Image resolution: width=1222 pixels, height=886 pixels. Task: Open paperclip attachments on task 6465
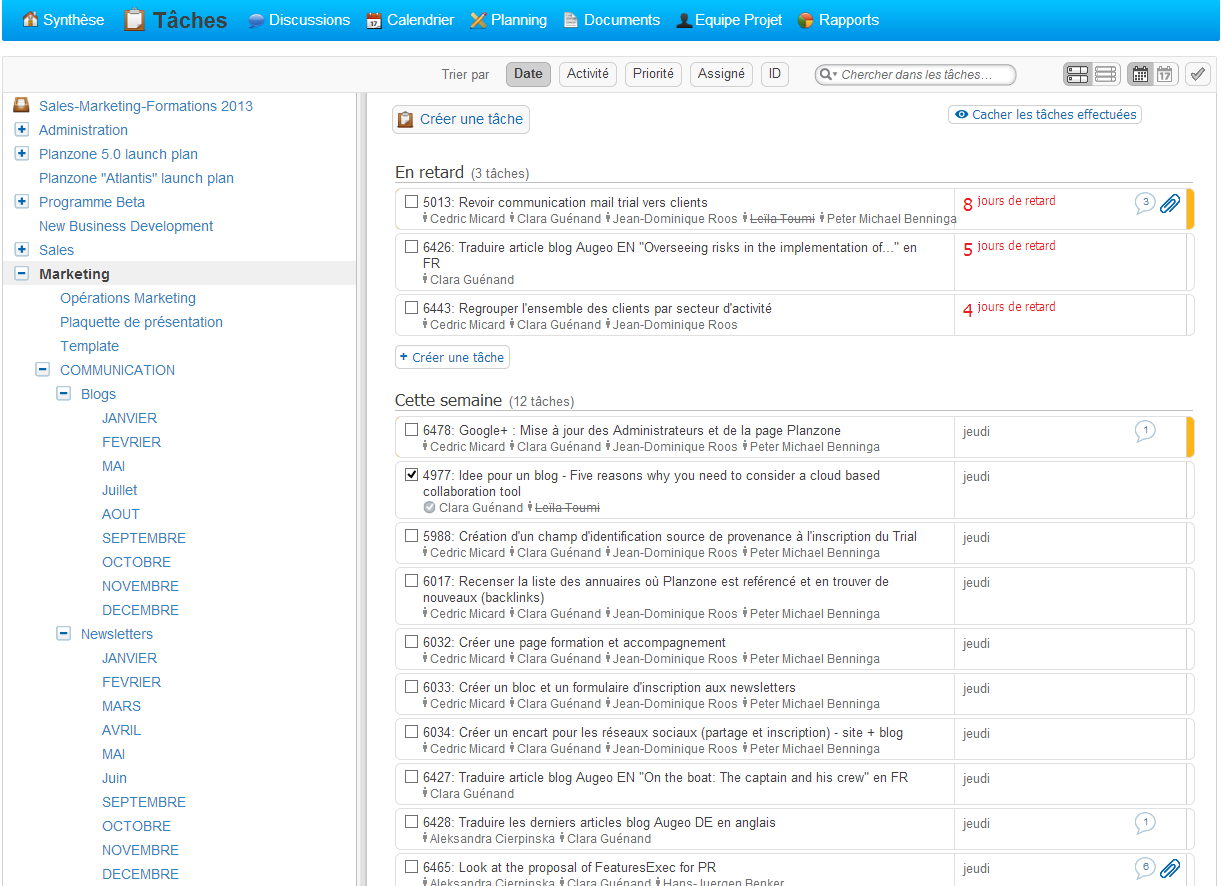1170,869
